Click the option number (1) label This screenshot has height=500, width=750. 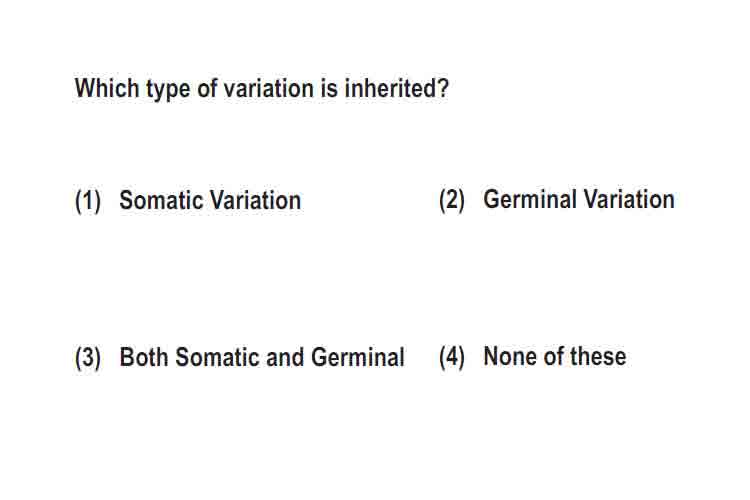[88, 201]
